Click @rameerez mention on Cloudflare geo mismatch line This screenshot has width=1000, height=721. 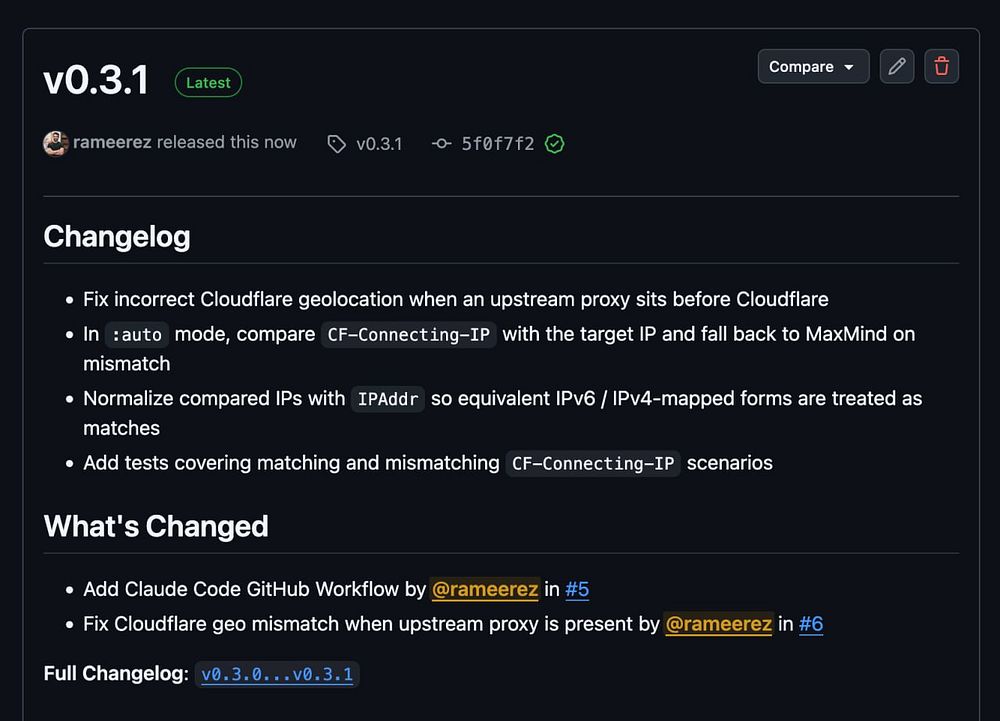click(x=718, y=624)
